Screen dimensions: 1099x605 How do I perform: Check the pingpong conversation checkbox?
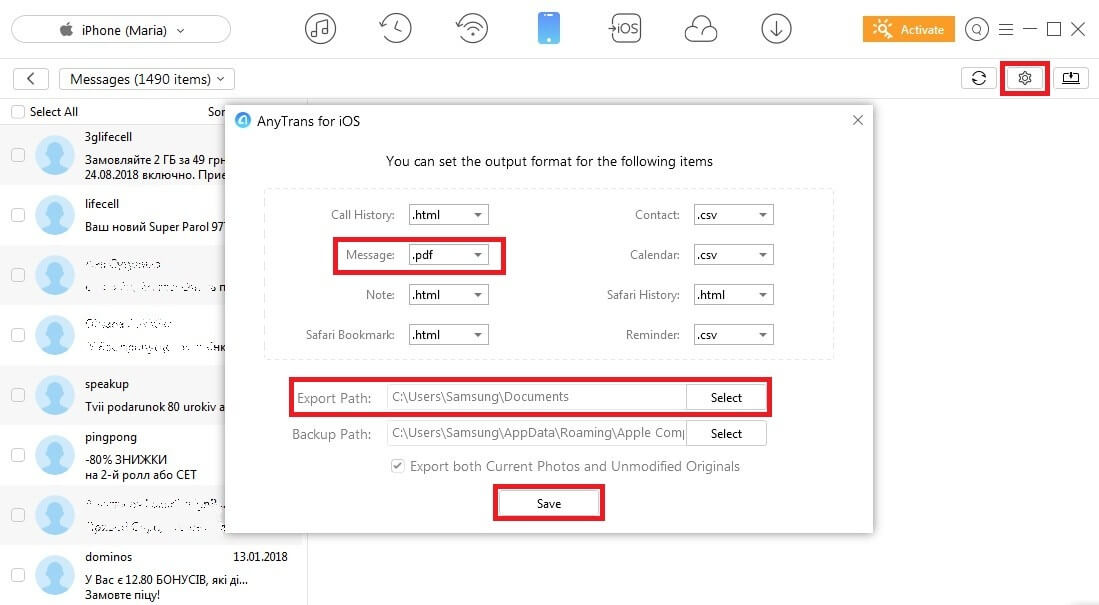point(18,455)
